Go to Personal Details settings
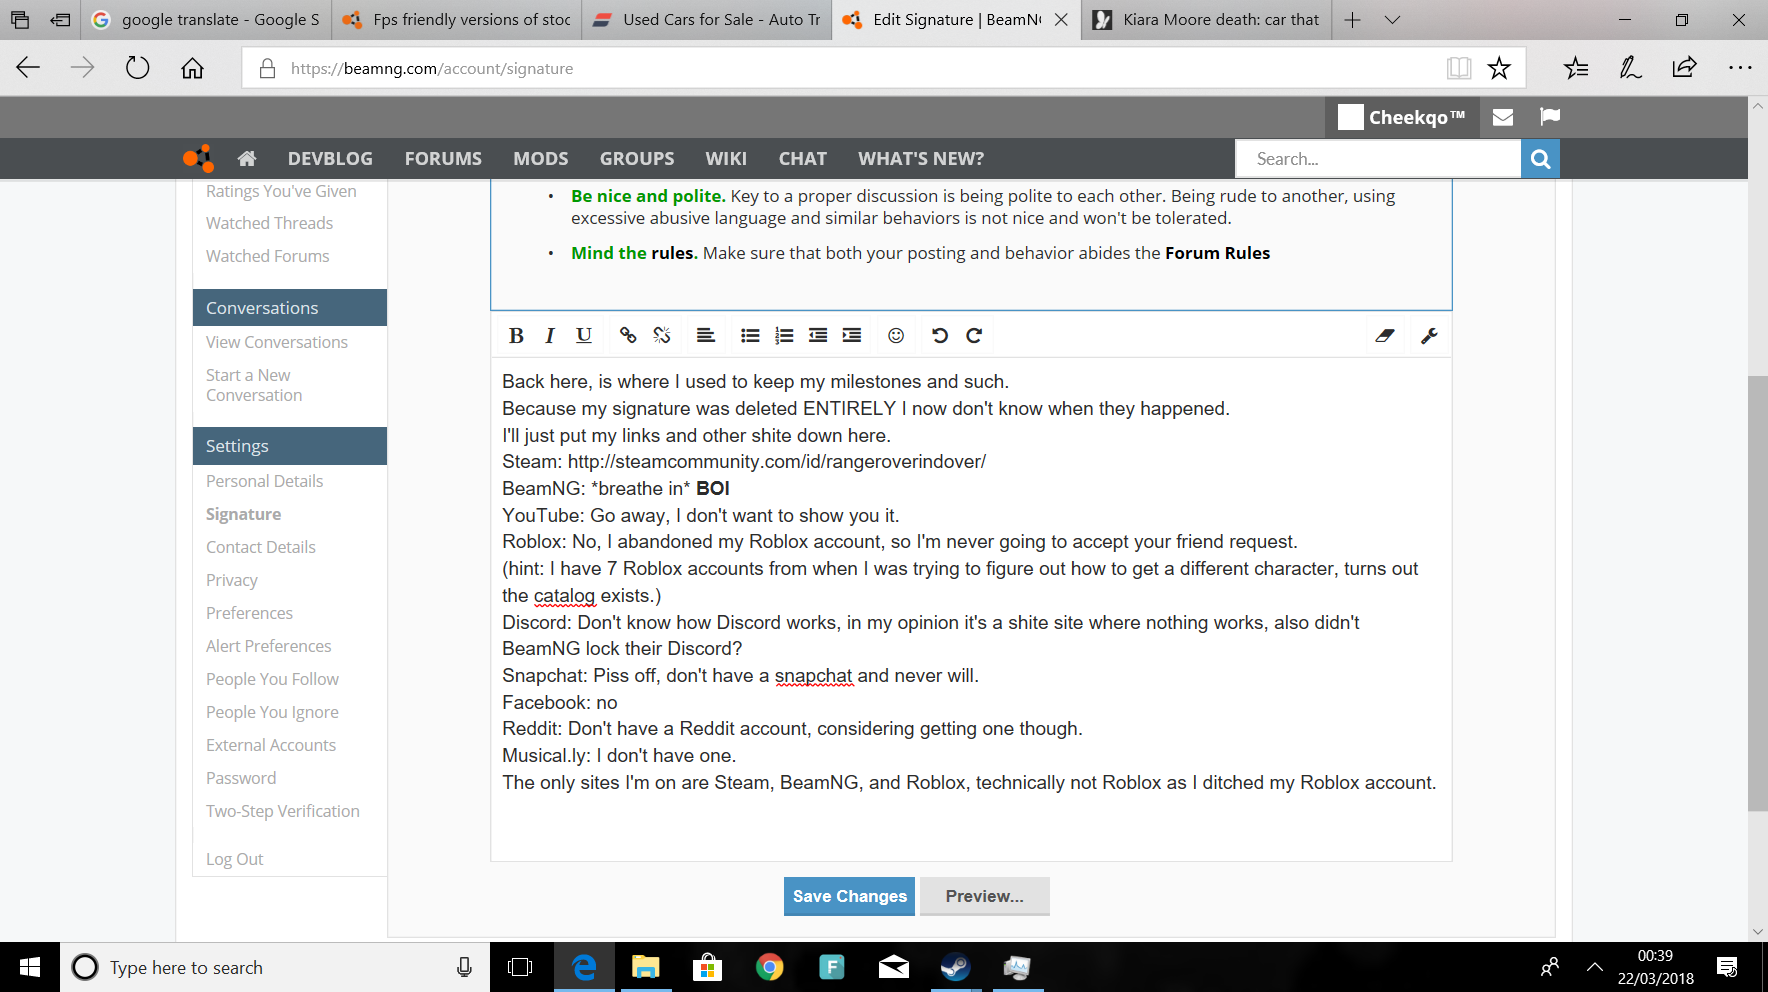The image size is (1768, 992). click(265, 481)
